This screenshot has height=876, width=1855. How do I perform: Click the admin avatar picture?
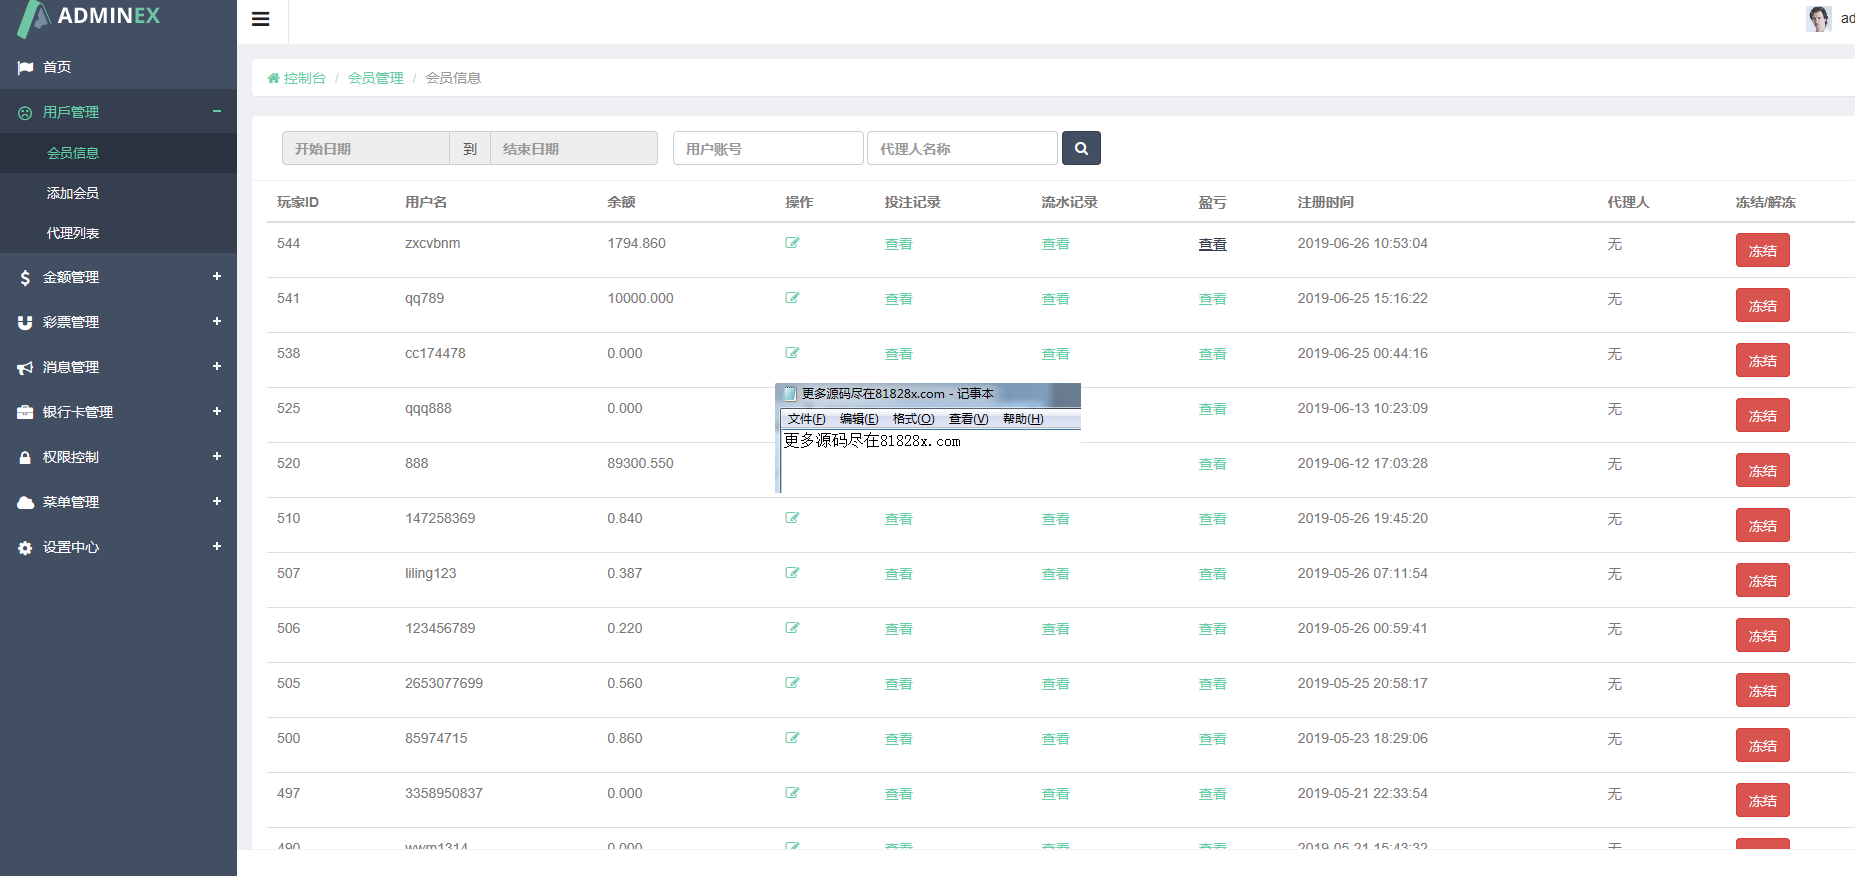click(1818, 18)
